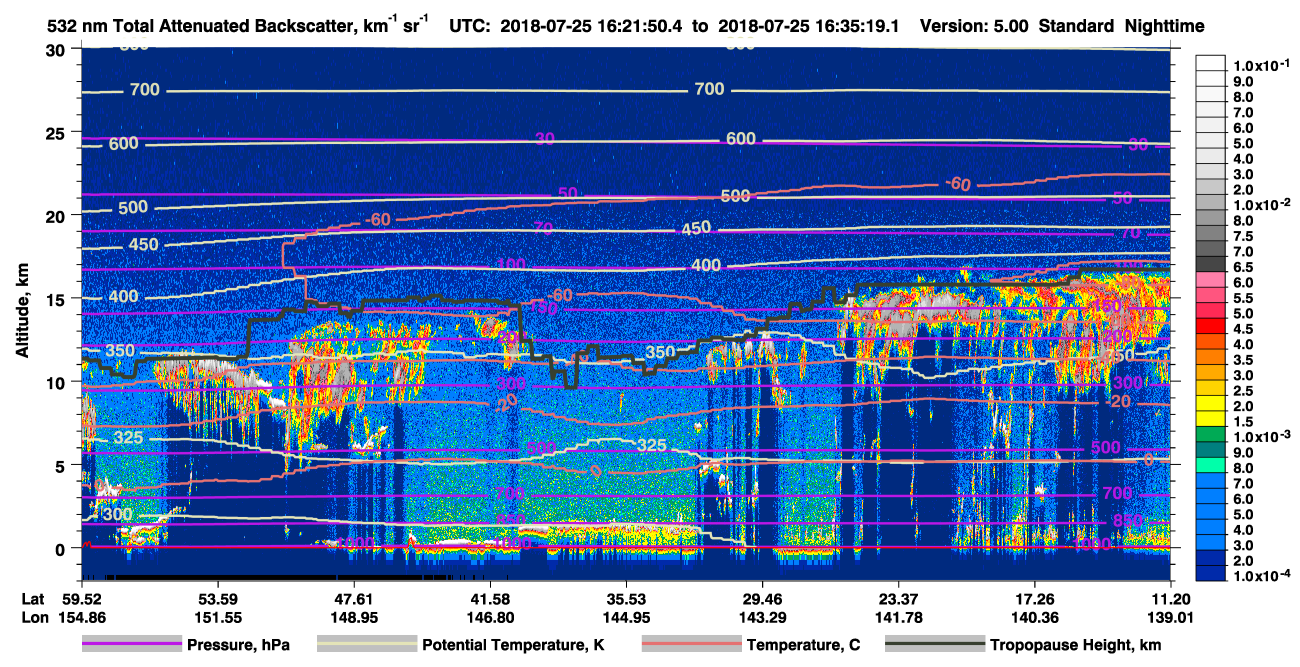Image resolution: width=1300 pixels, height=667 pixels.
Task: Click latitude value 29.46
Action: (763, 598)
